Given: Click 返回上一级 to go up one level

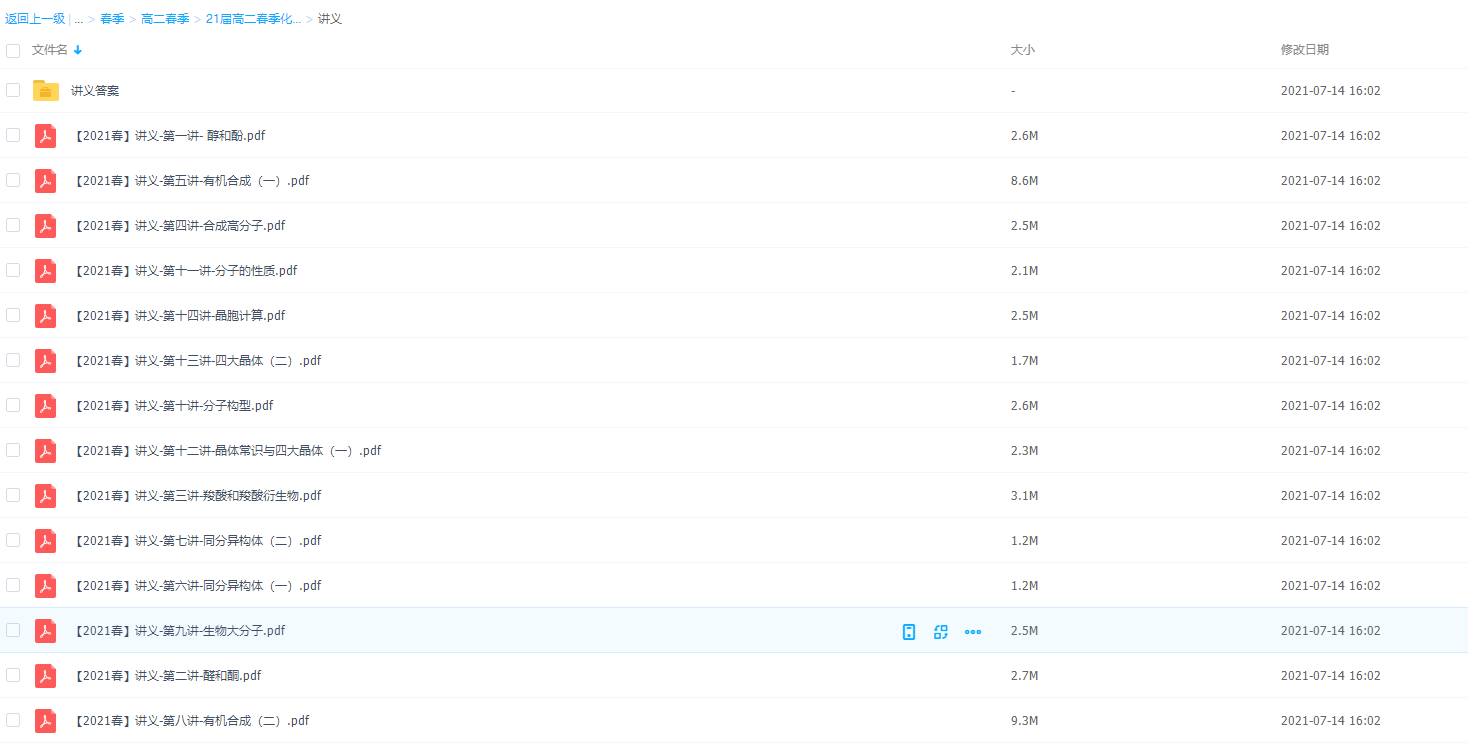Looking at the screenshot, I should [x=34, y=19].
